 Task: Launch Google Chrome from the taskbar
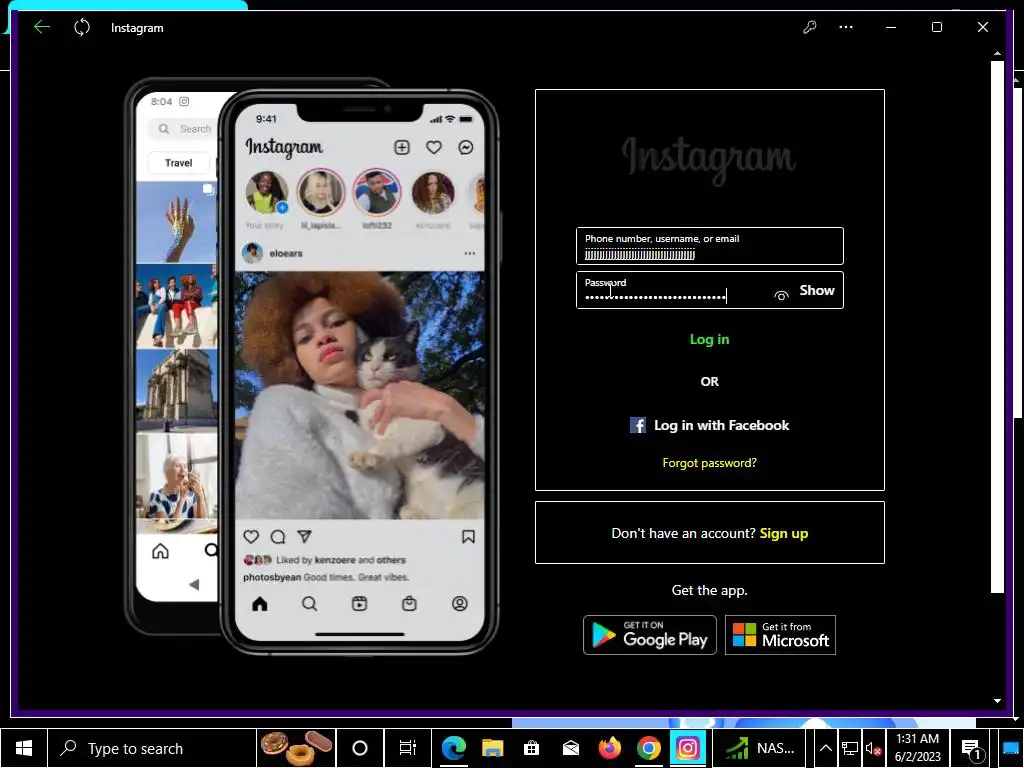(x=648, y=748)
